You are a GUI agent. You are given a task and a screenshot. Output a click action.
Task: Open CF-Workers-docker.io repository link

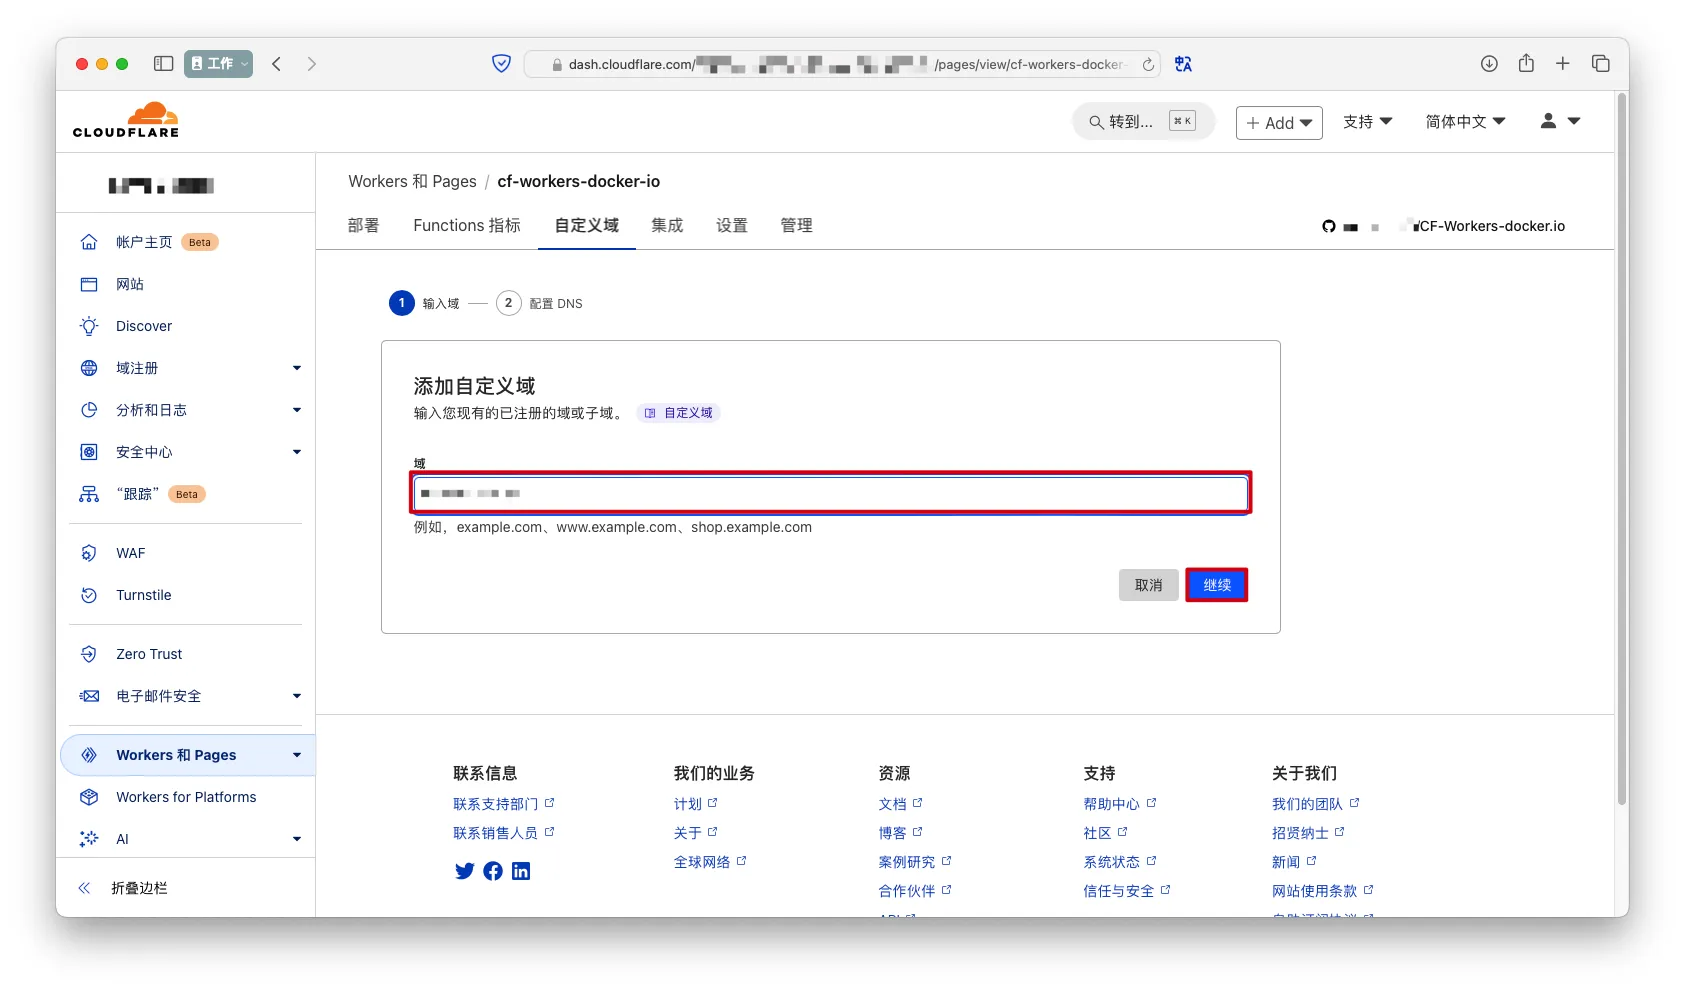click(x=1492, y=226)
